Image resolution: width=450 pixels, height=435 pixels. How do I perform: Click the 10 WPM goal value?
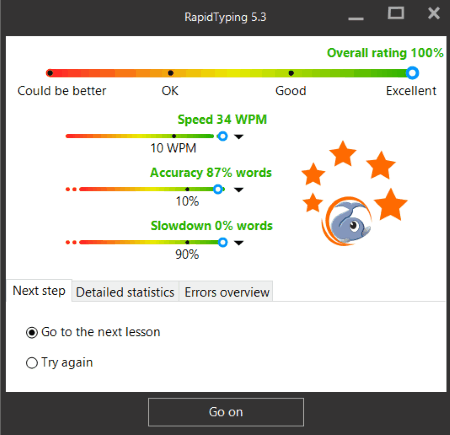[173, 148]
